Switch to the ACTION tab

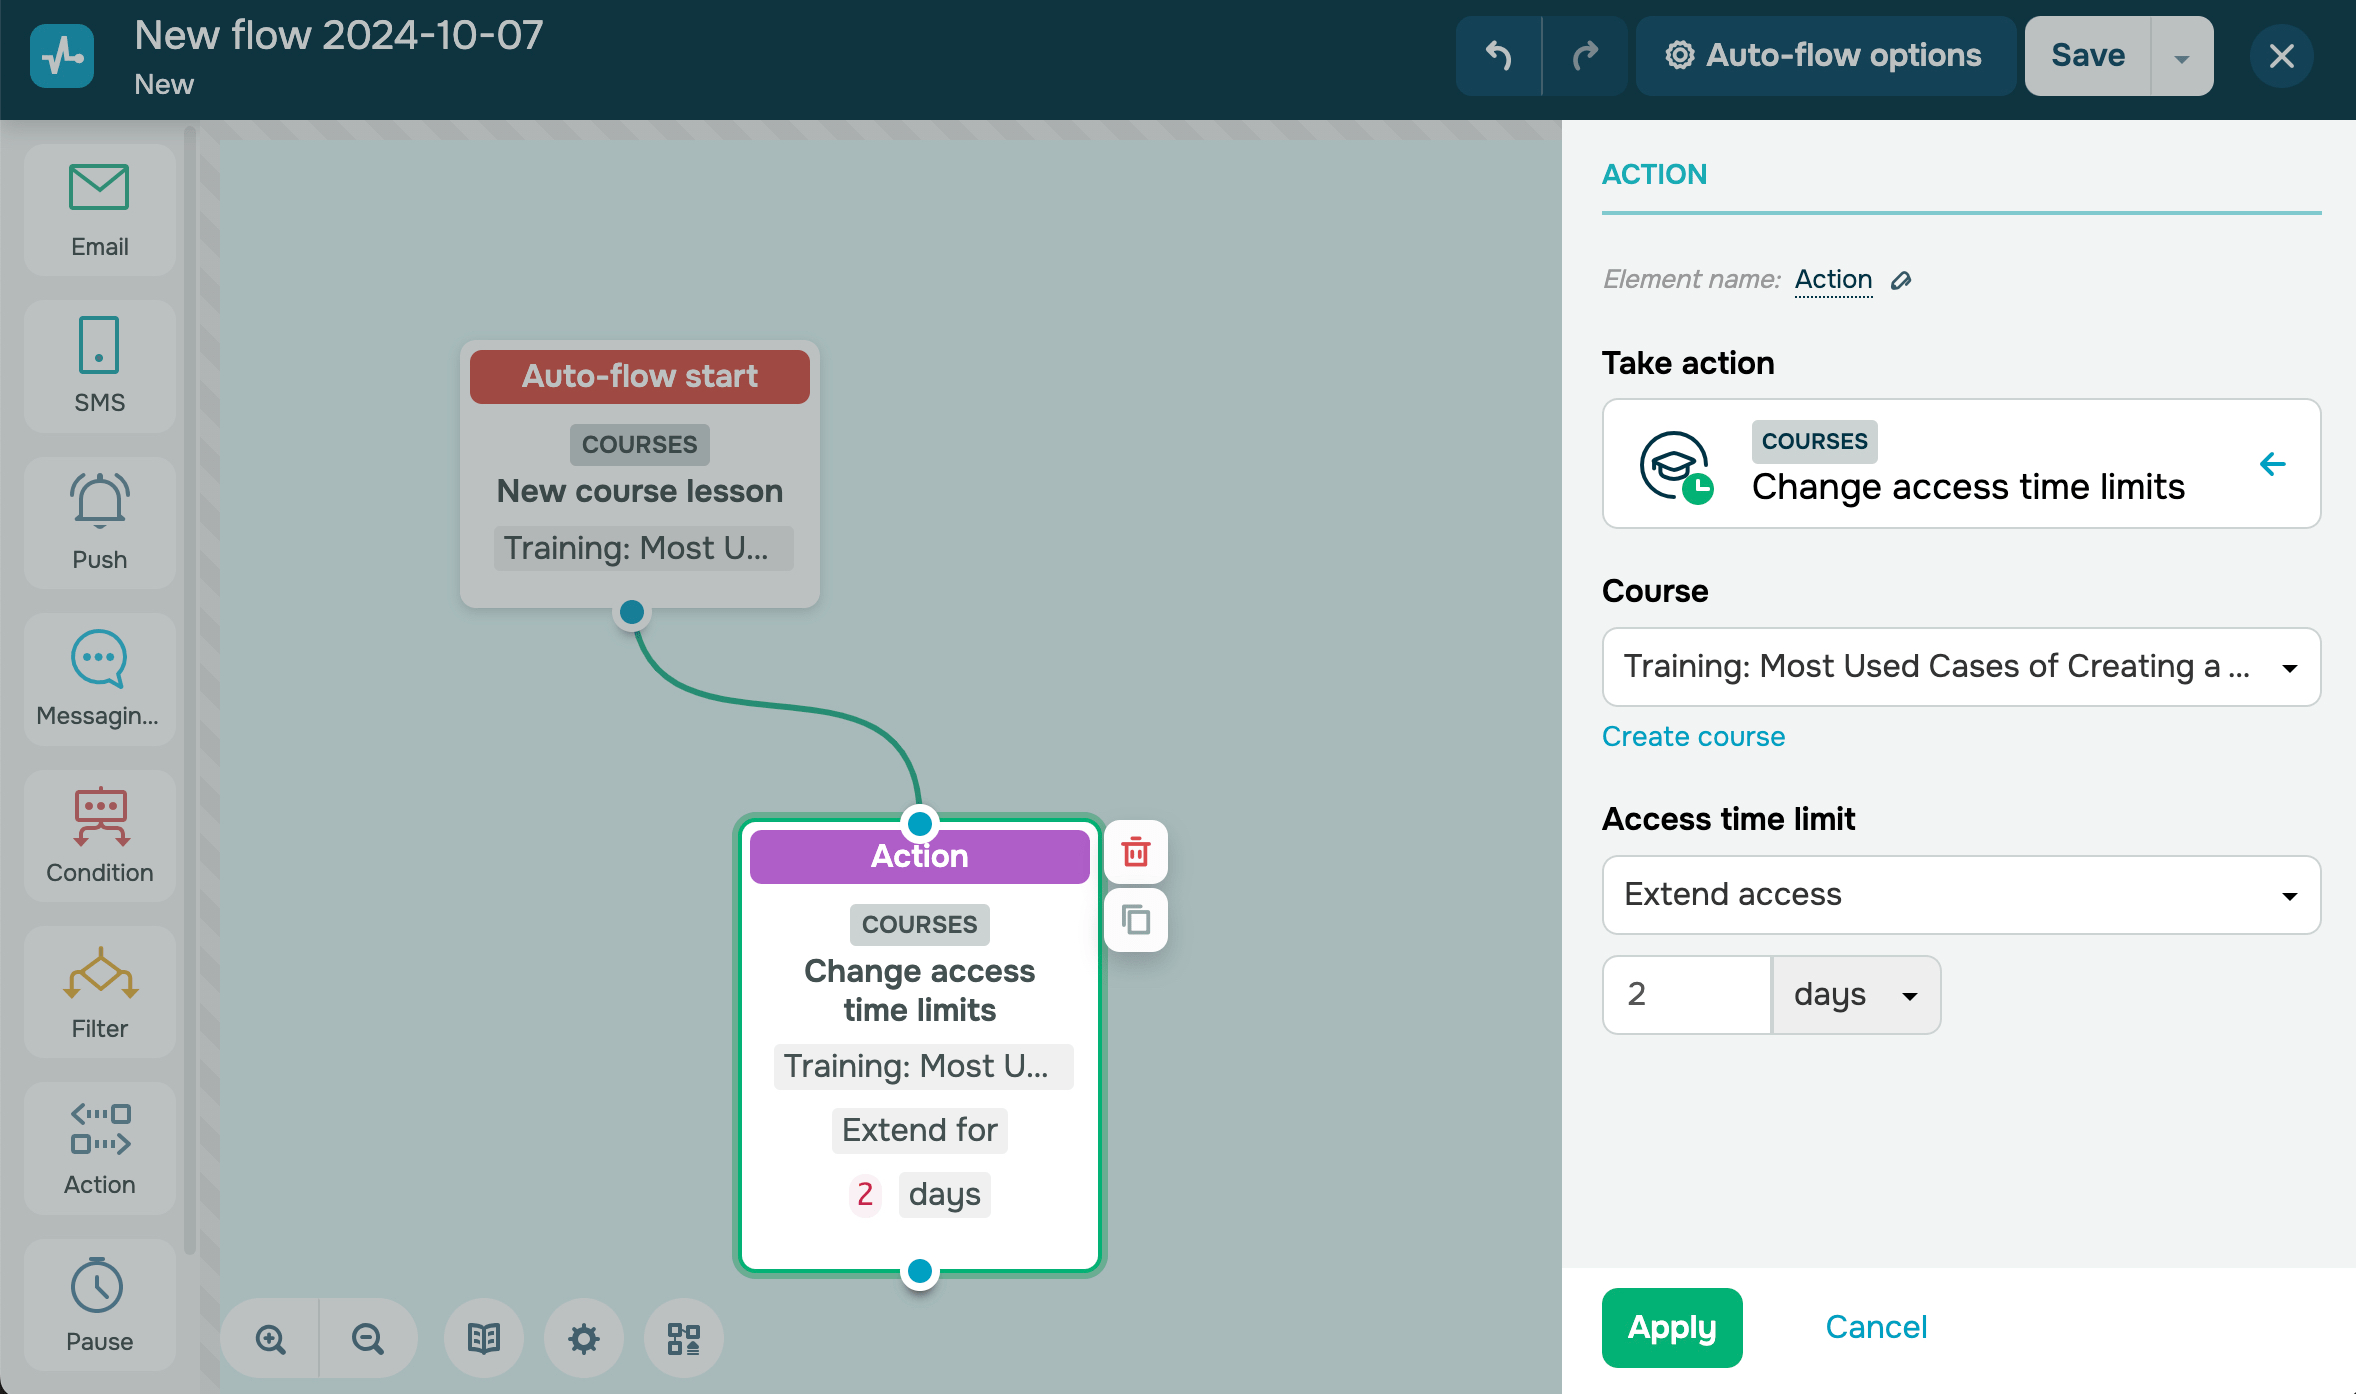1654,174
